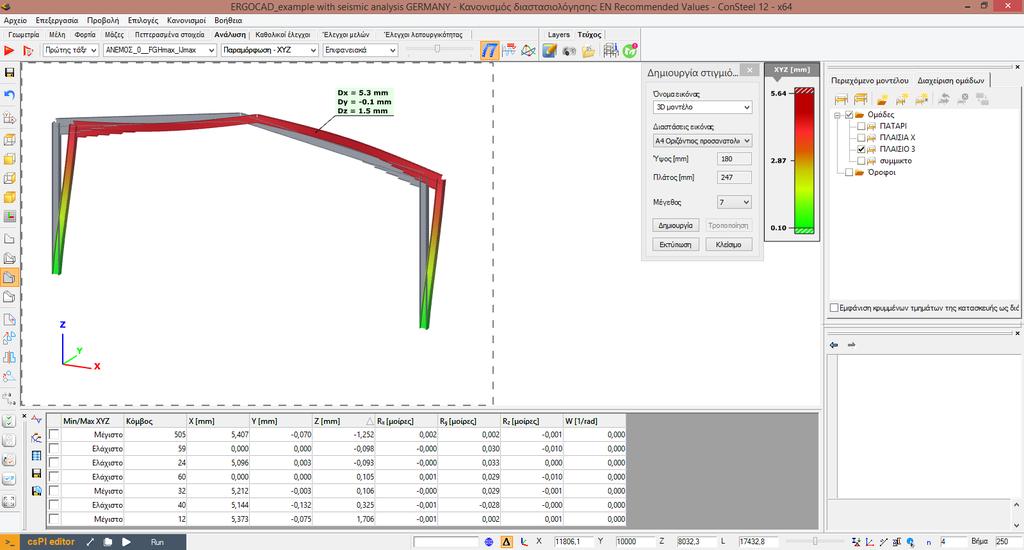Click the structure frame icon in Τεύχος toolbar
This screenshot has height=550, width=1024.
pyautogui.click(x=611, y=50)
